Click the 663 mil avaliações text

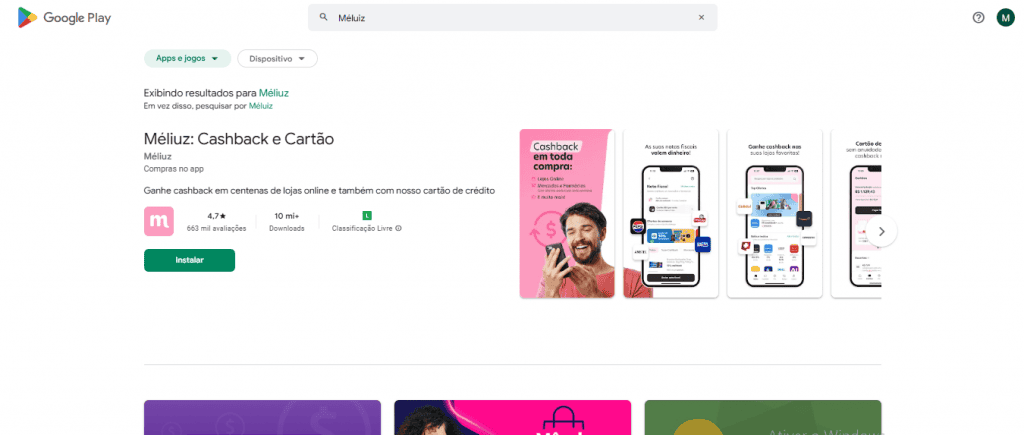216,229
